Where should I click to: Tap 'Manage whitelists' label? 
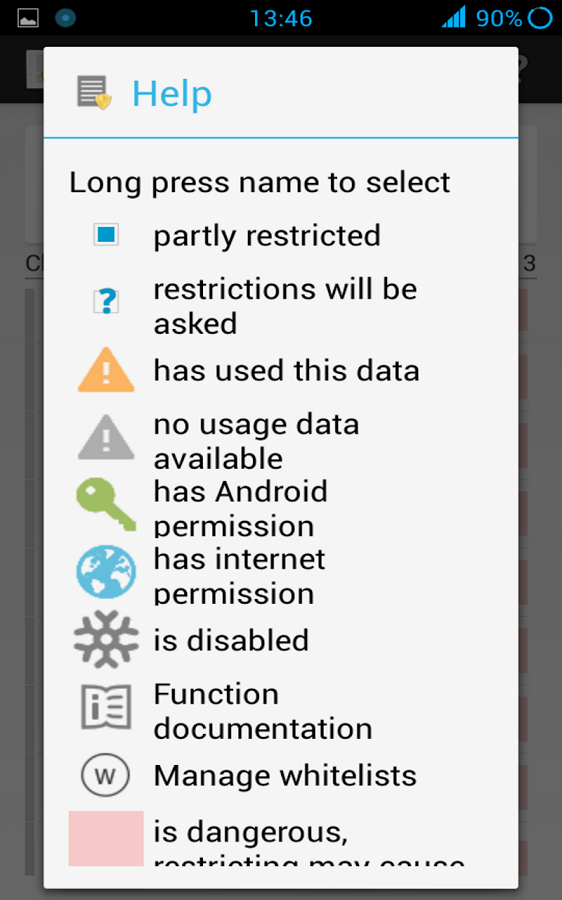pyautogui.click(x=285, y=775)
